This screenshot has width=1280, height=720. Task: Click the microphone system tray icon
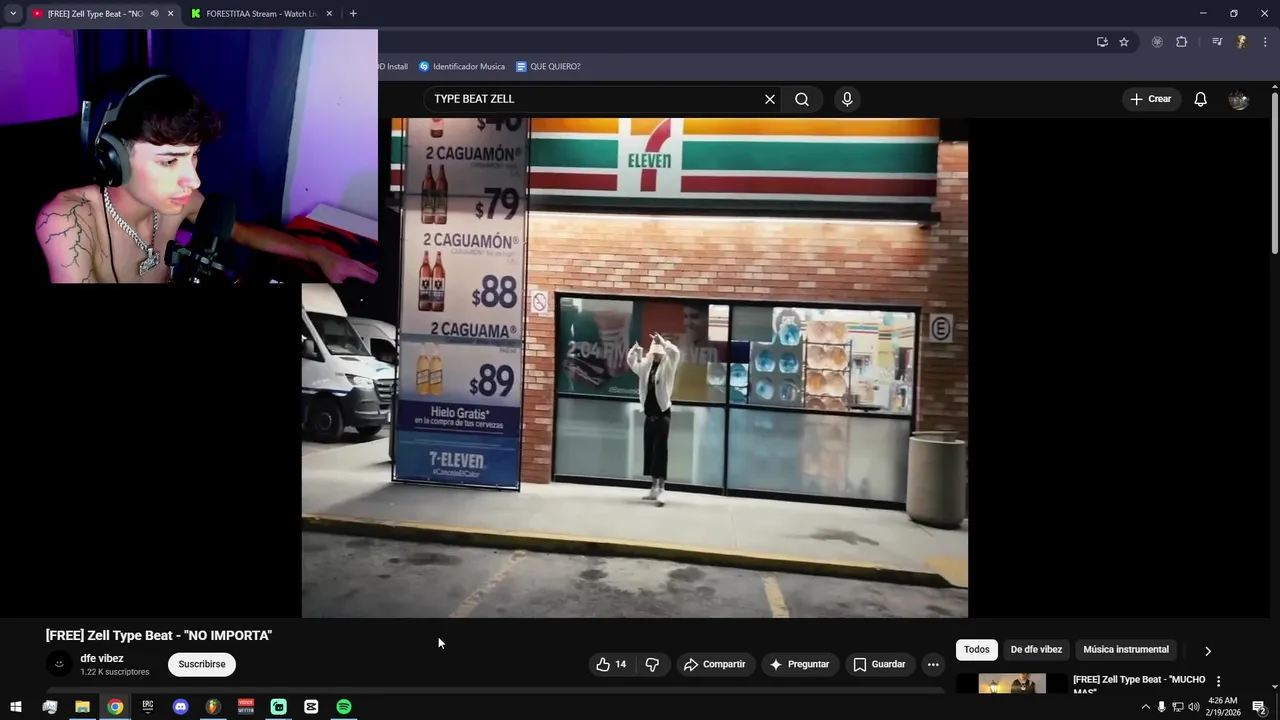(1161, 707)
